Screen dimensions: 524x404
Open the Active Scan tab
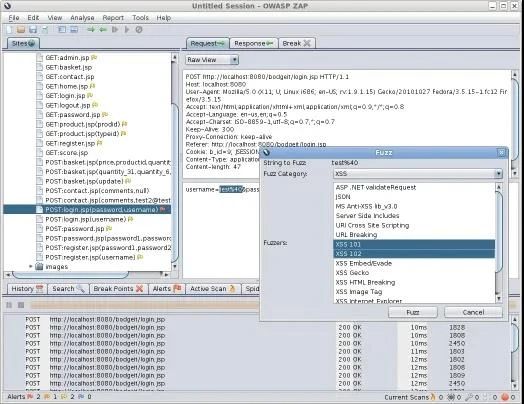click(x=213, y=289)
